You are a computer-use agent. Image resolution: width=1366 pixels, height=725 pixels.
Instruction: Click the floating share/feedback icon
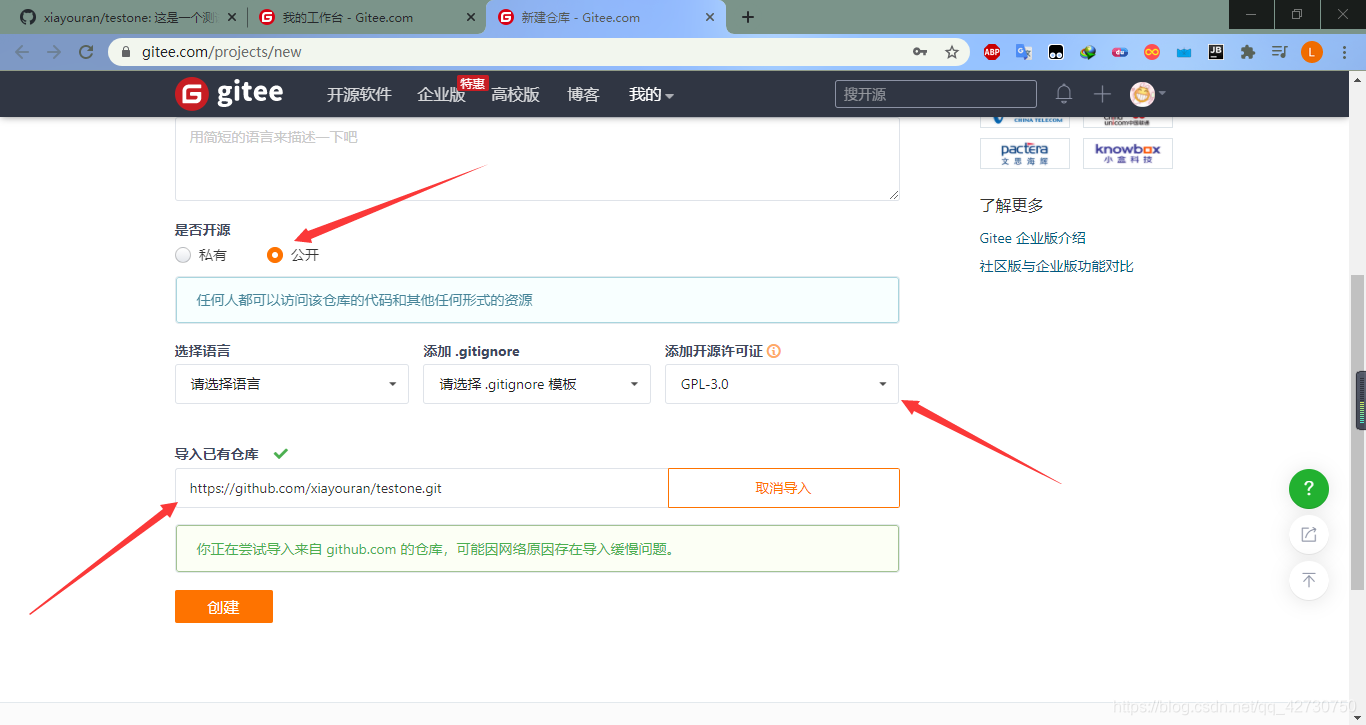(x=1308, y=535)
